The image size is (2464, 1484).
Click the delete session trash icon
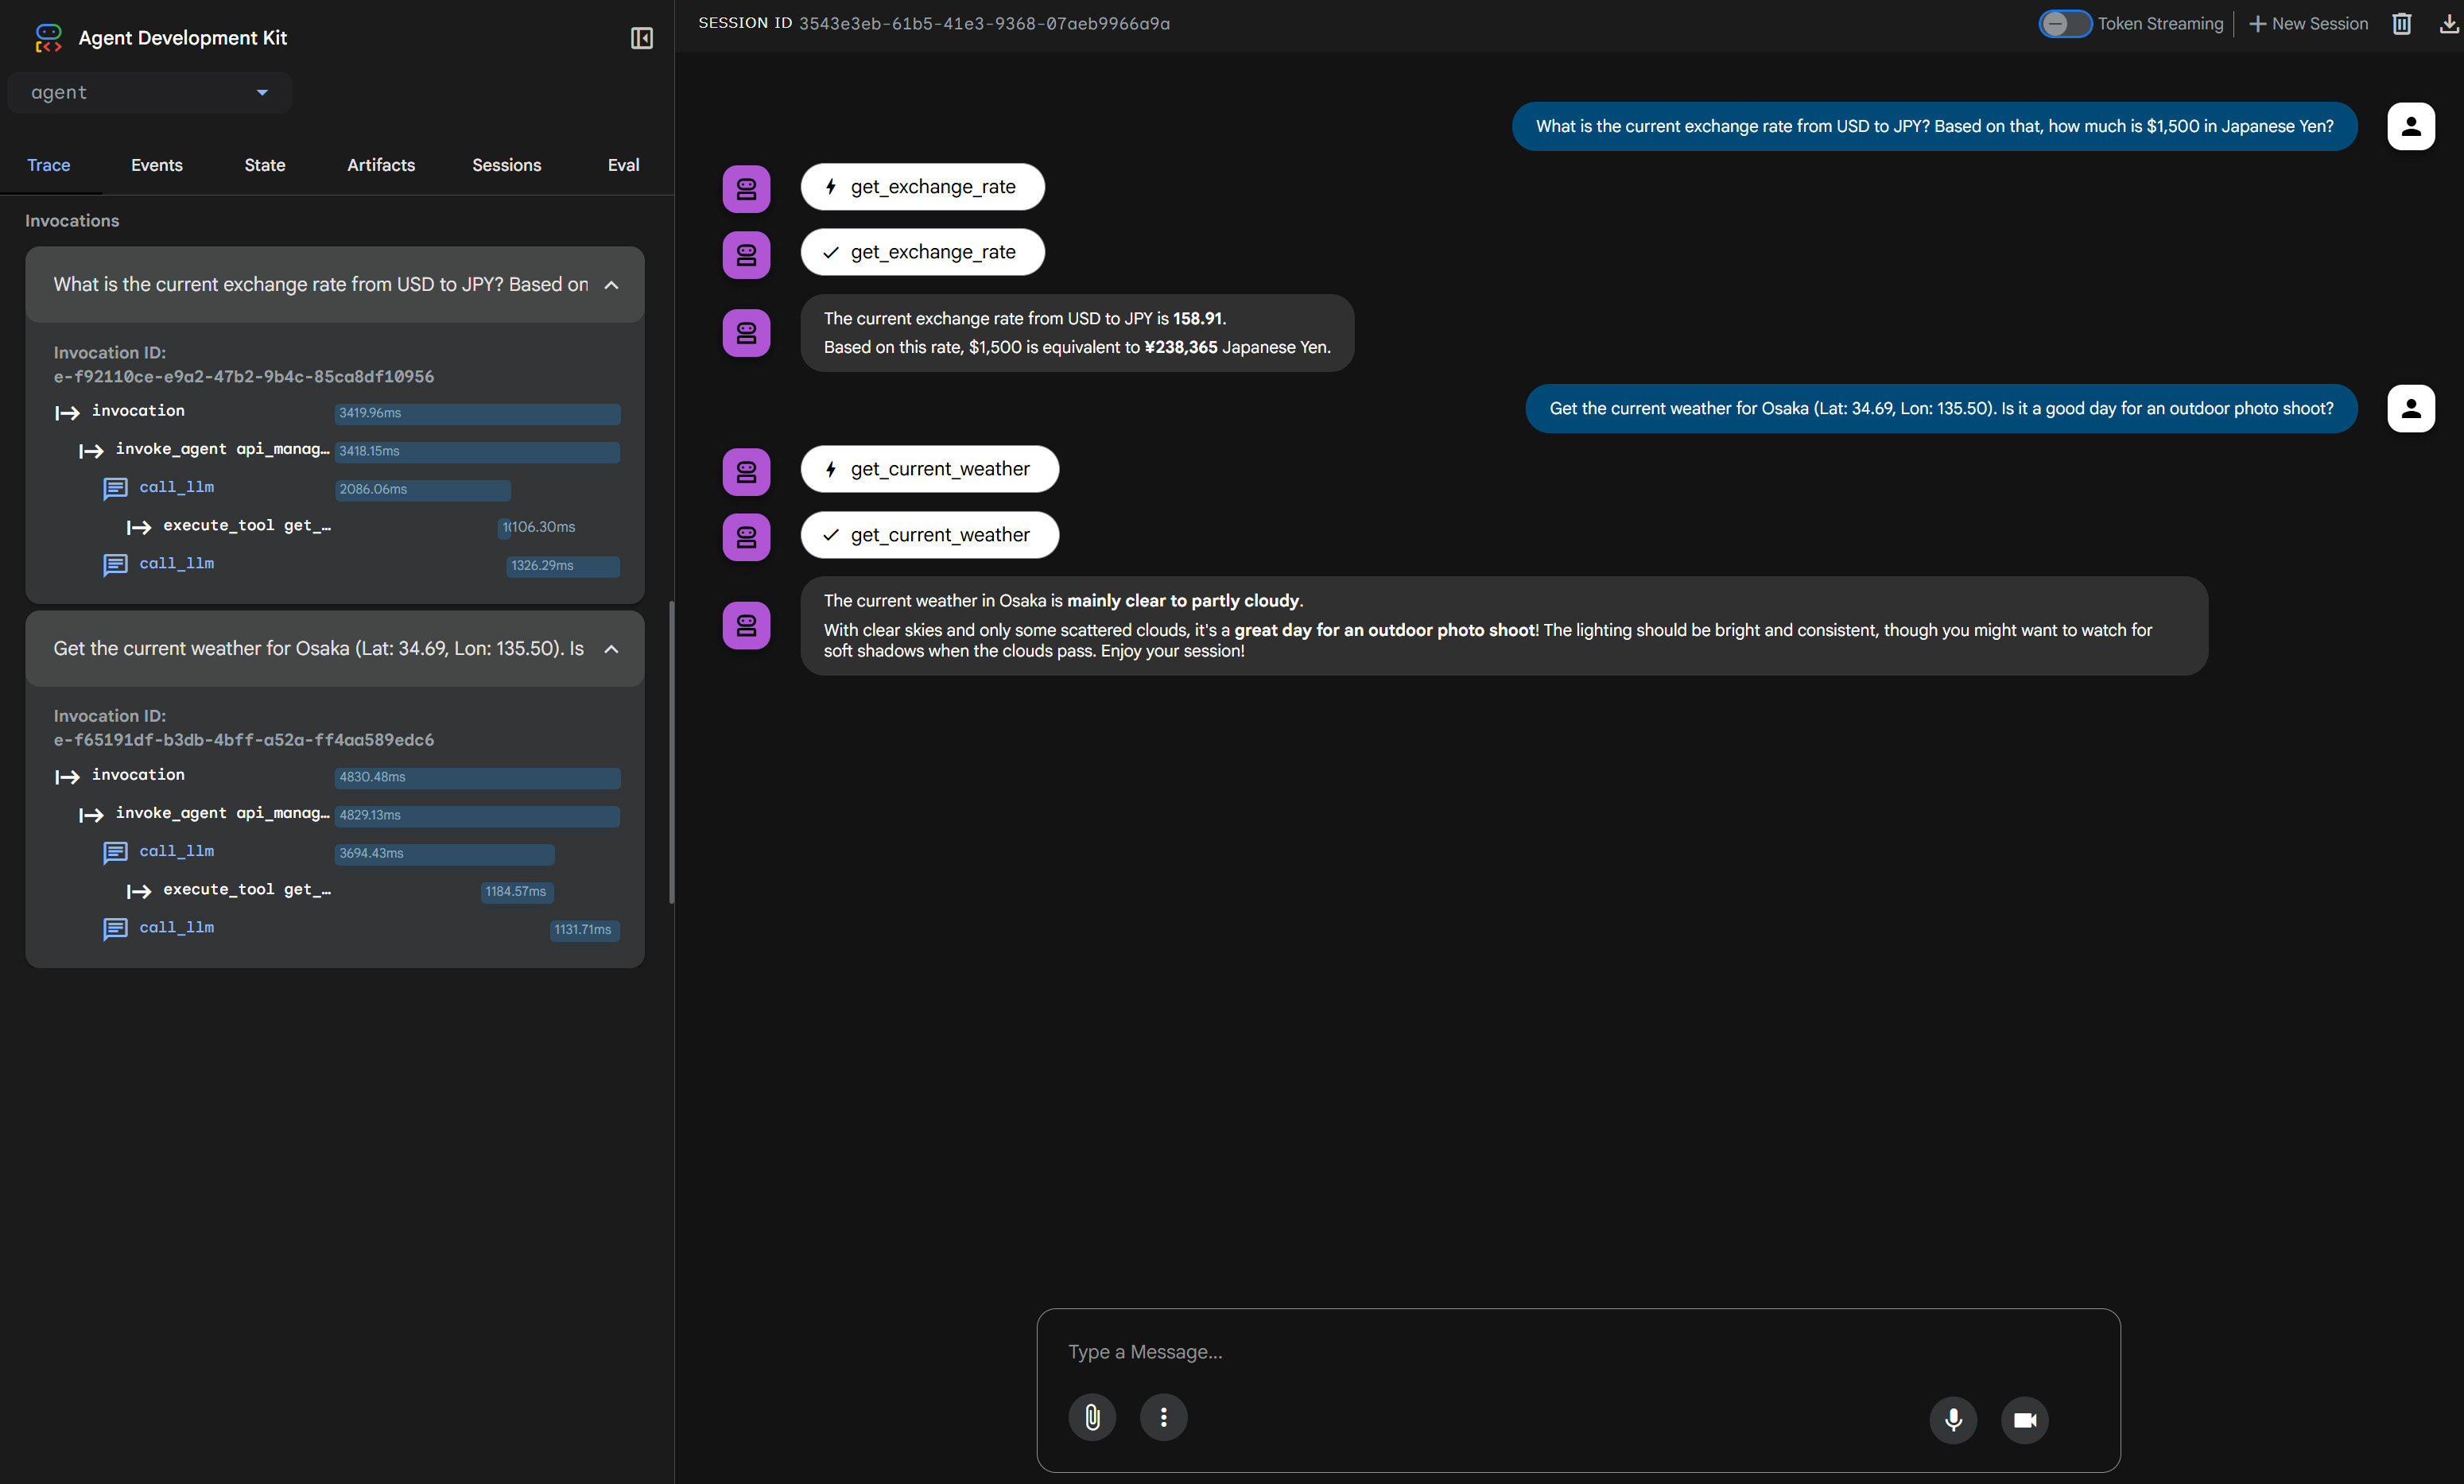pyautogui.click(x=2401, y=23)
